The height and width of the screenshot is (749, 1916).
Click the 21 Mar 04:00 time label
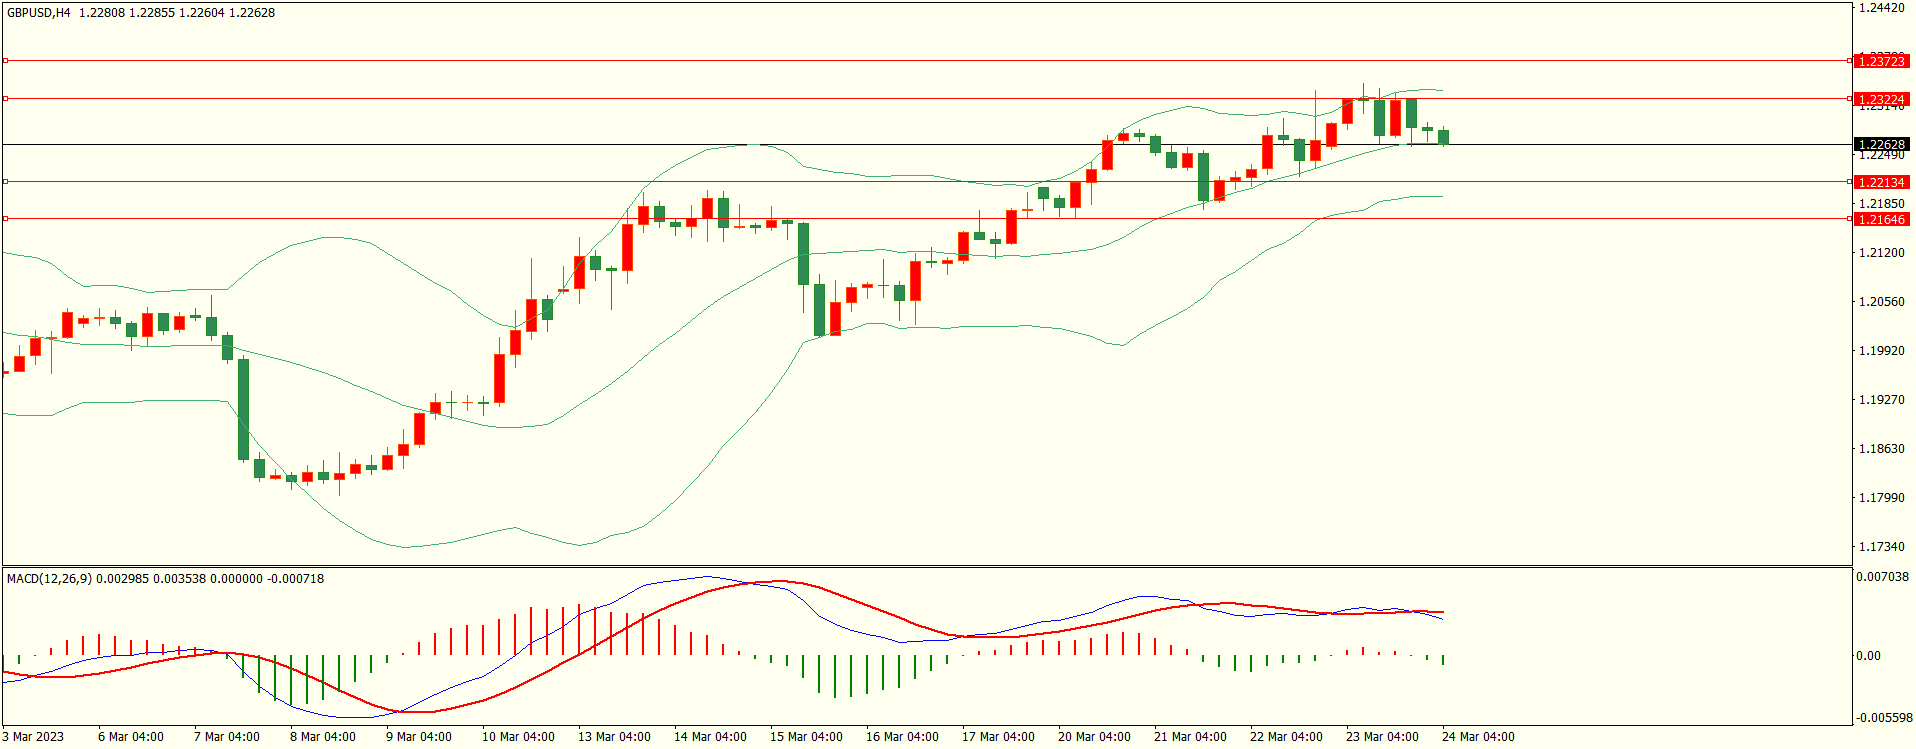point(1190,737)
